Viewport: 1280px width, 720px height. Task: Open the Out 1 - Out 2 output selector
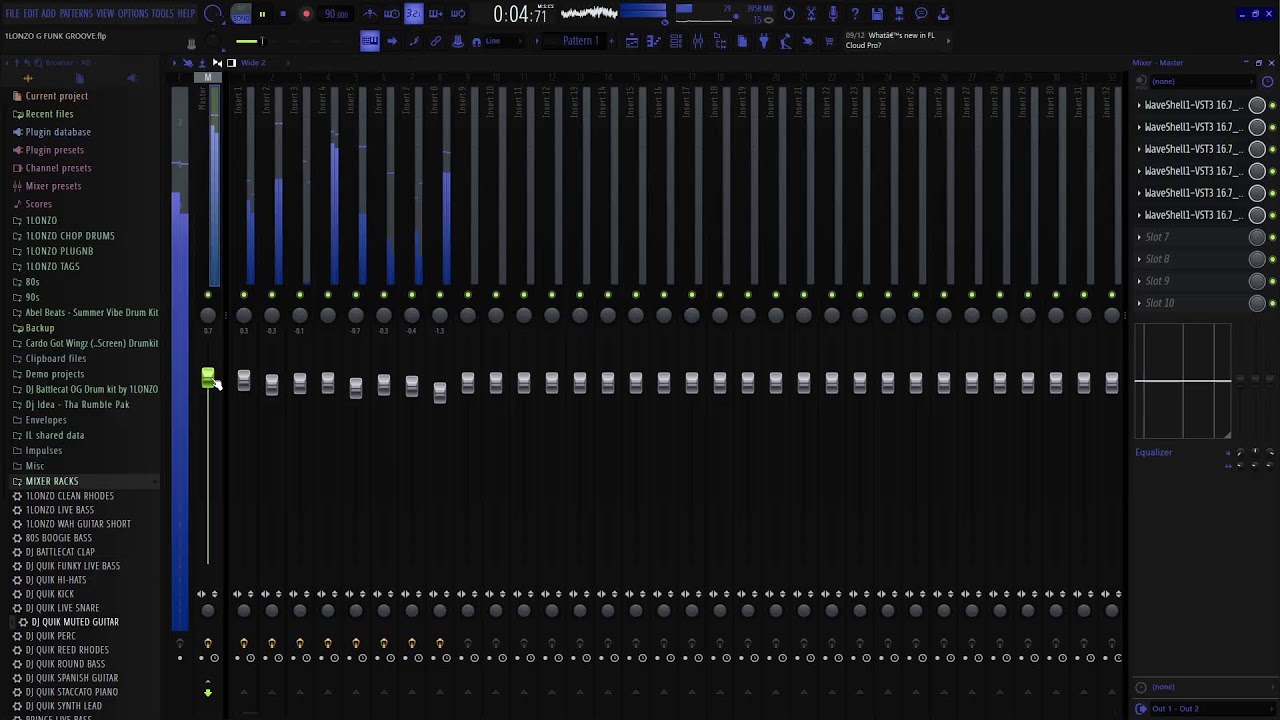[1176, 708]
